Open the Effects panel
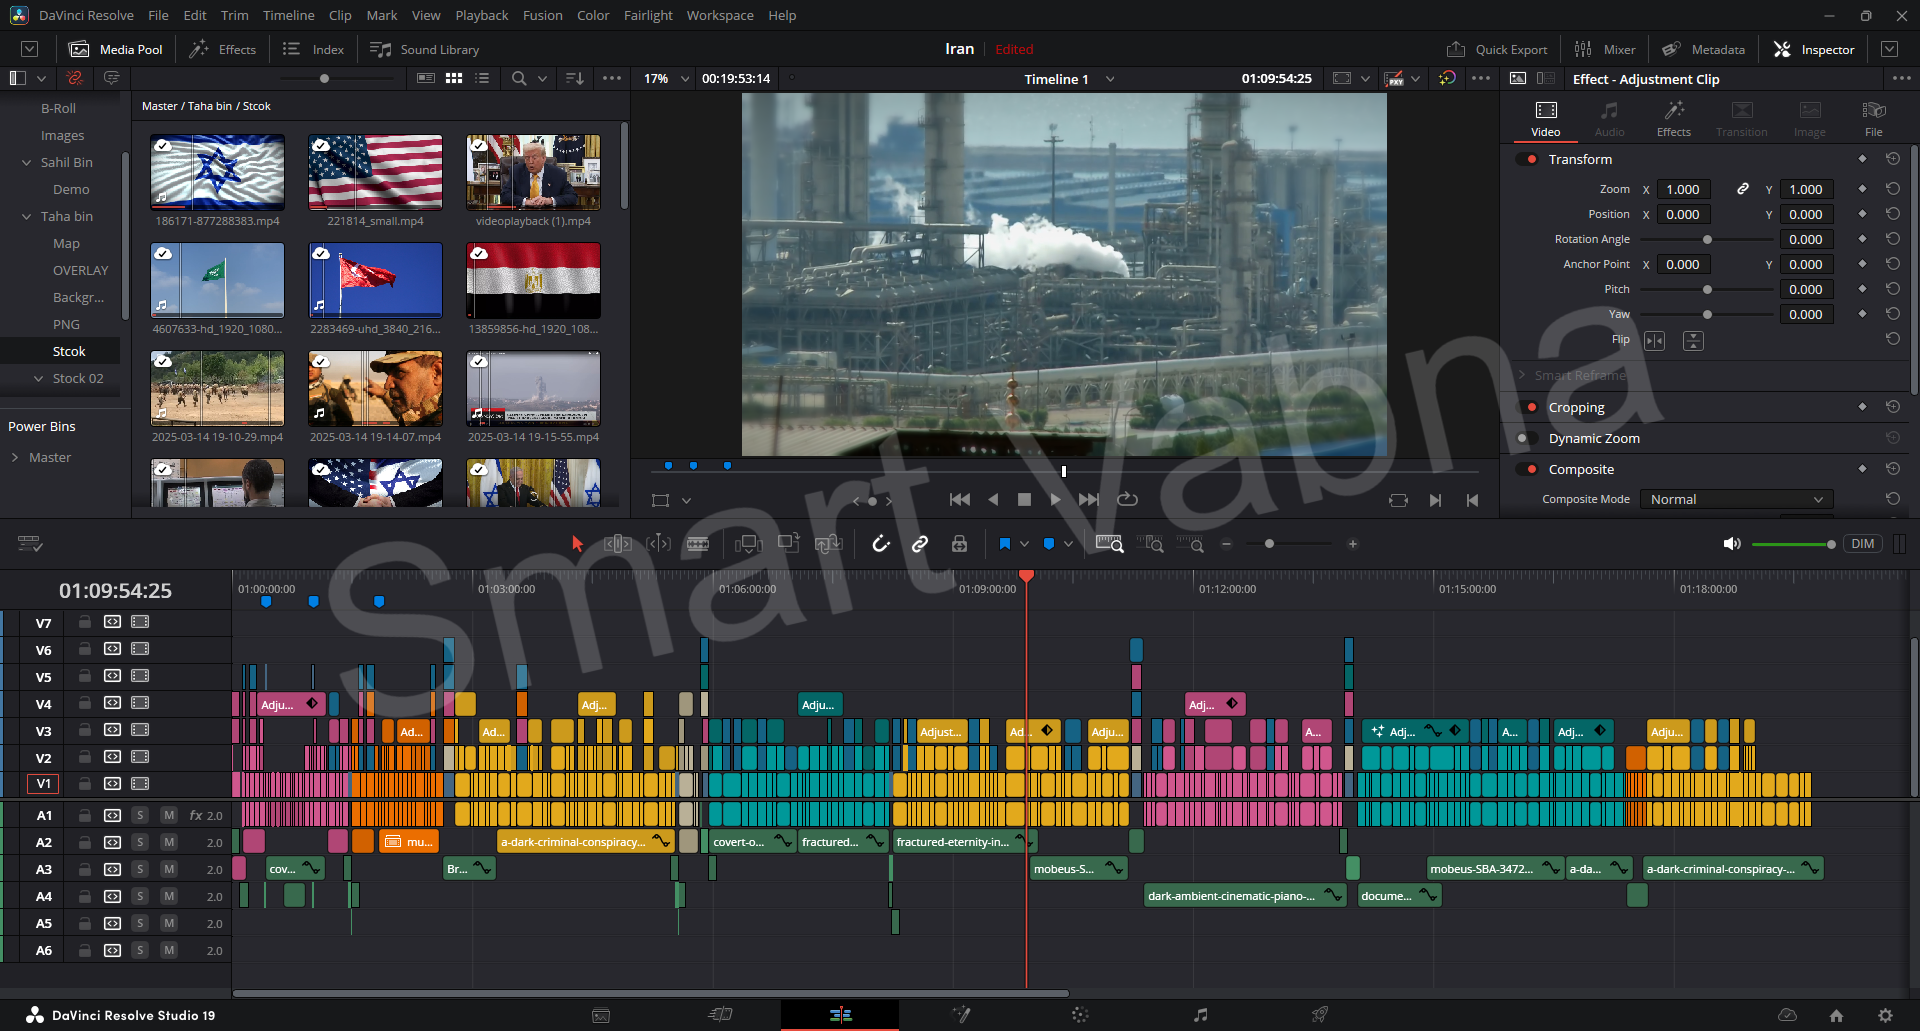This screenshot has height=1031, width=1920. [x=223, y=49]
